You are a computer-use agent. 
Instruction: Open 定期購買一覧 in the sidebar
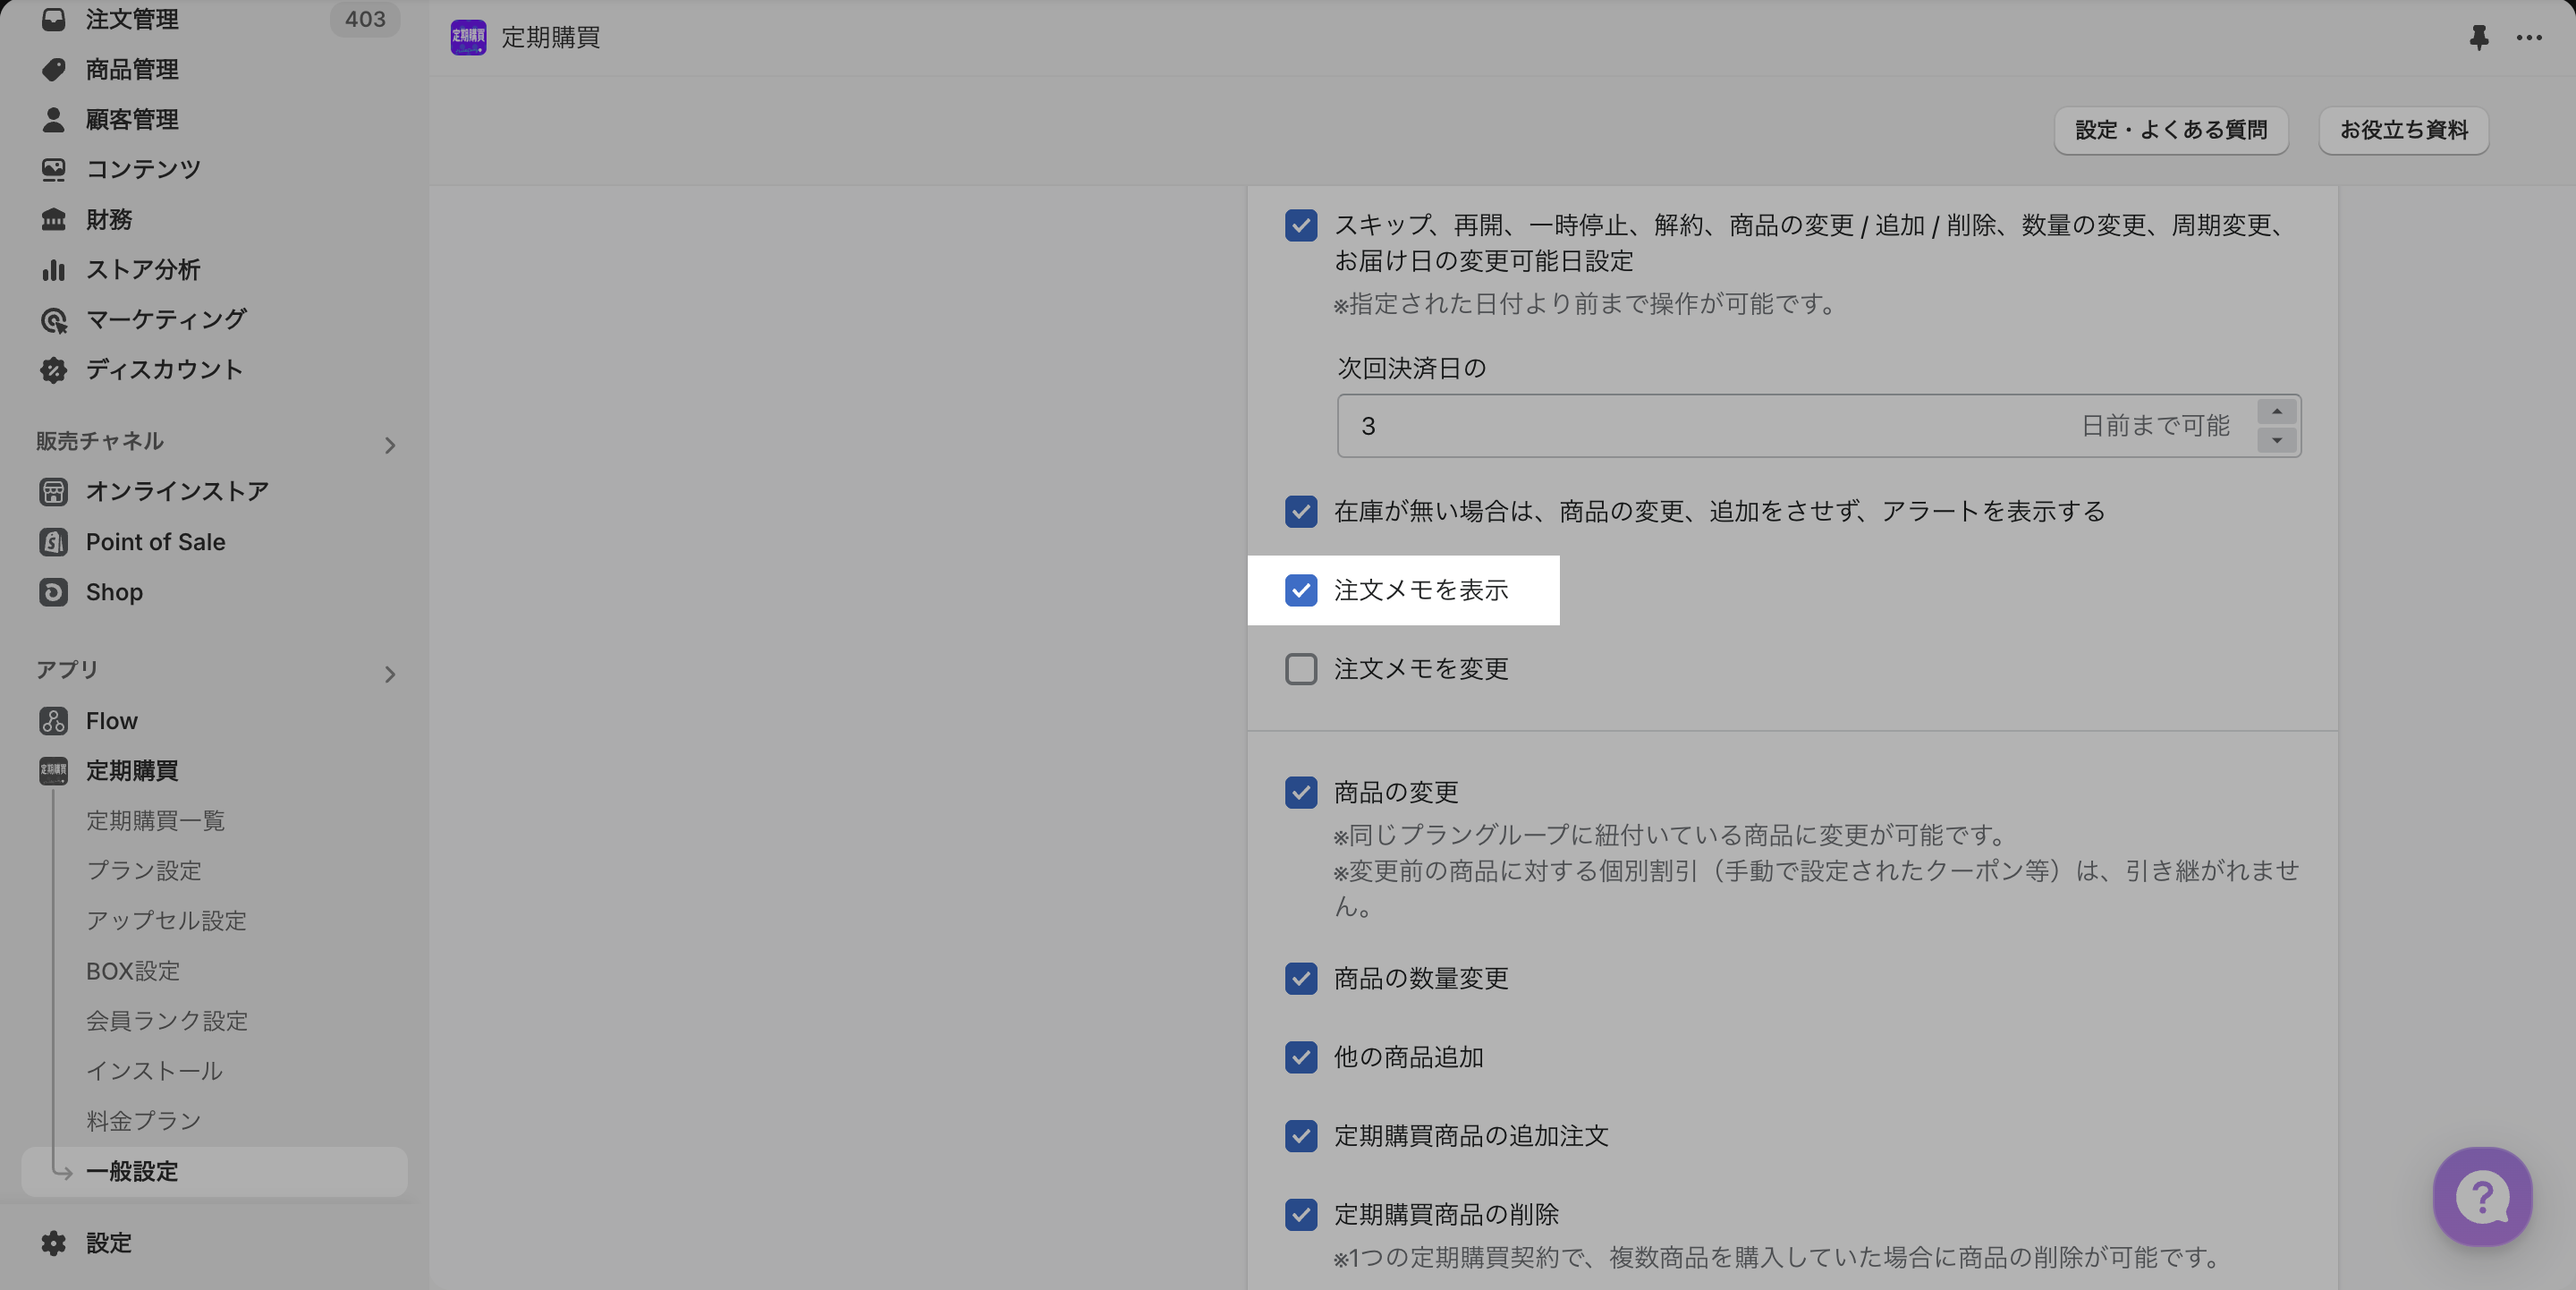pyautogui.click(x=155, y=820)
